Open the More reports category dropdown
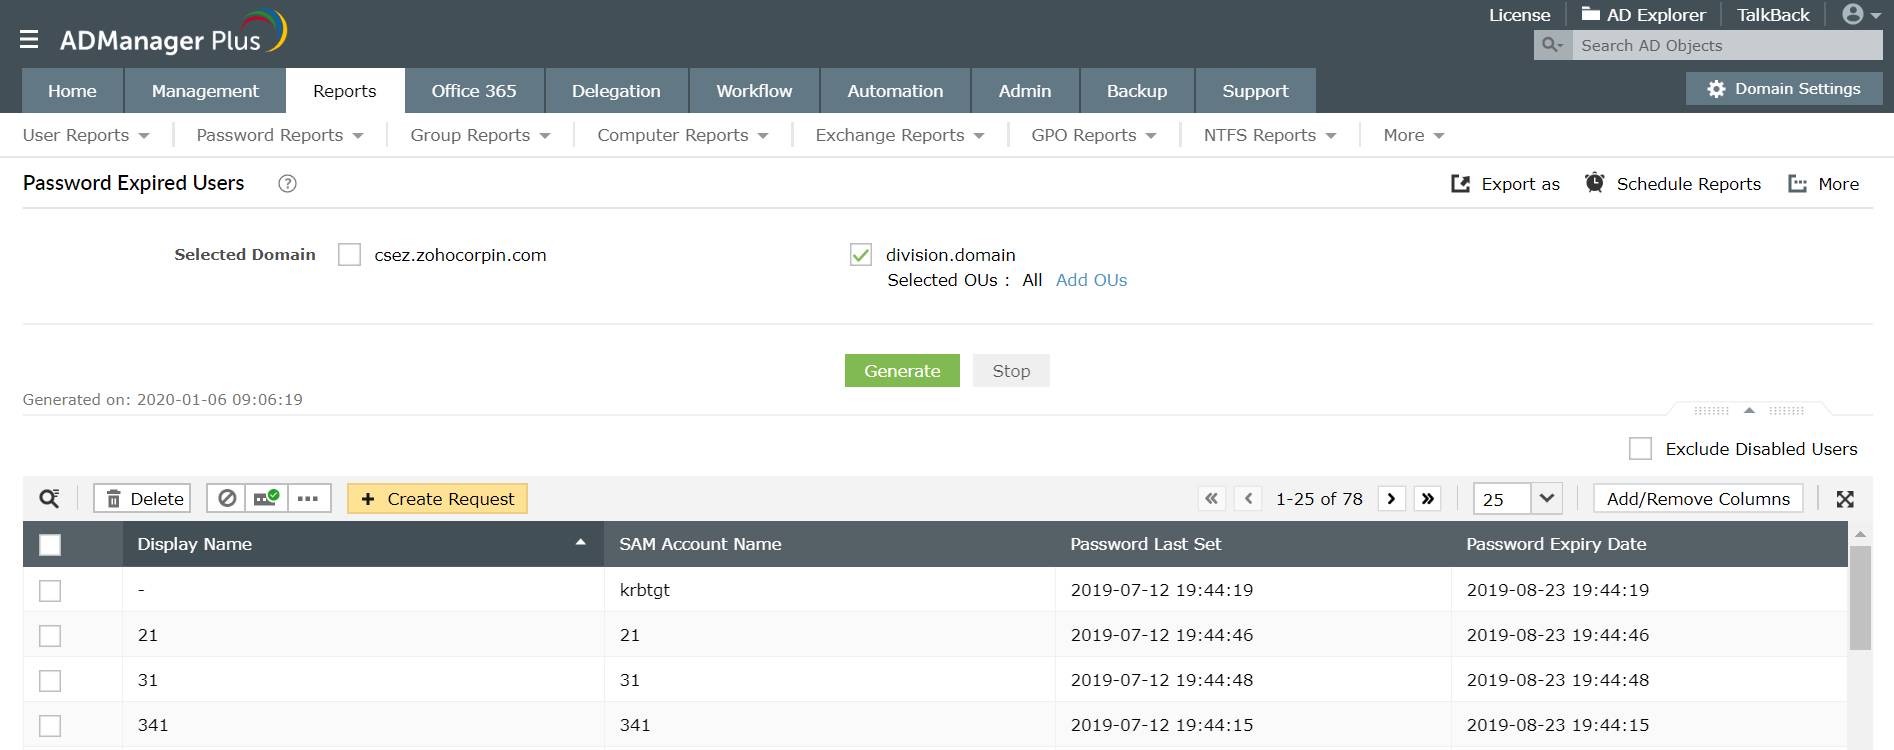The width and height of the screenshot is (1894, 750). (1414, 135)
